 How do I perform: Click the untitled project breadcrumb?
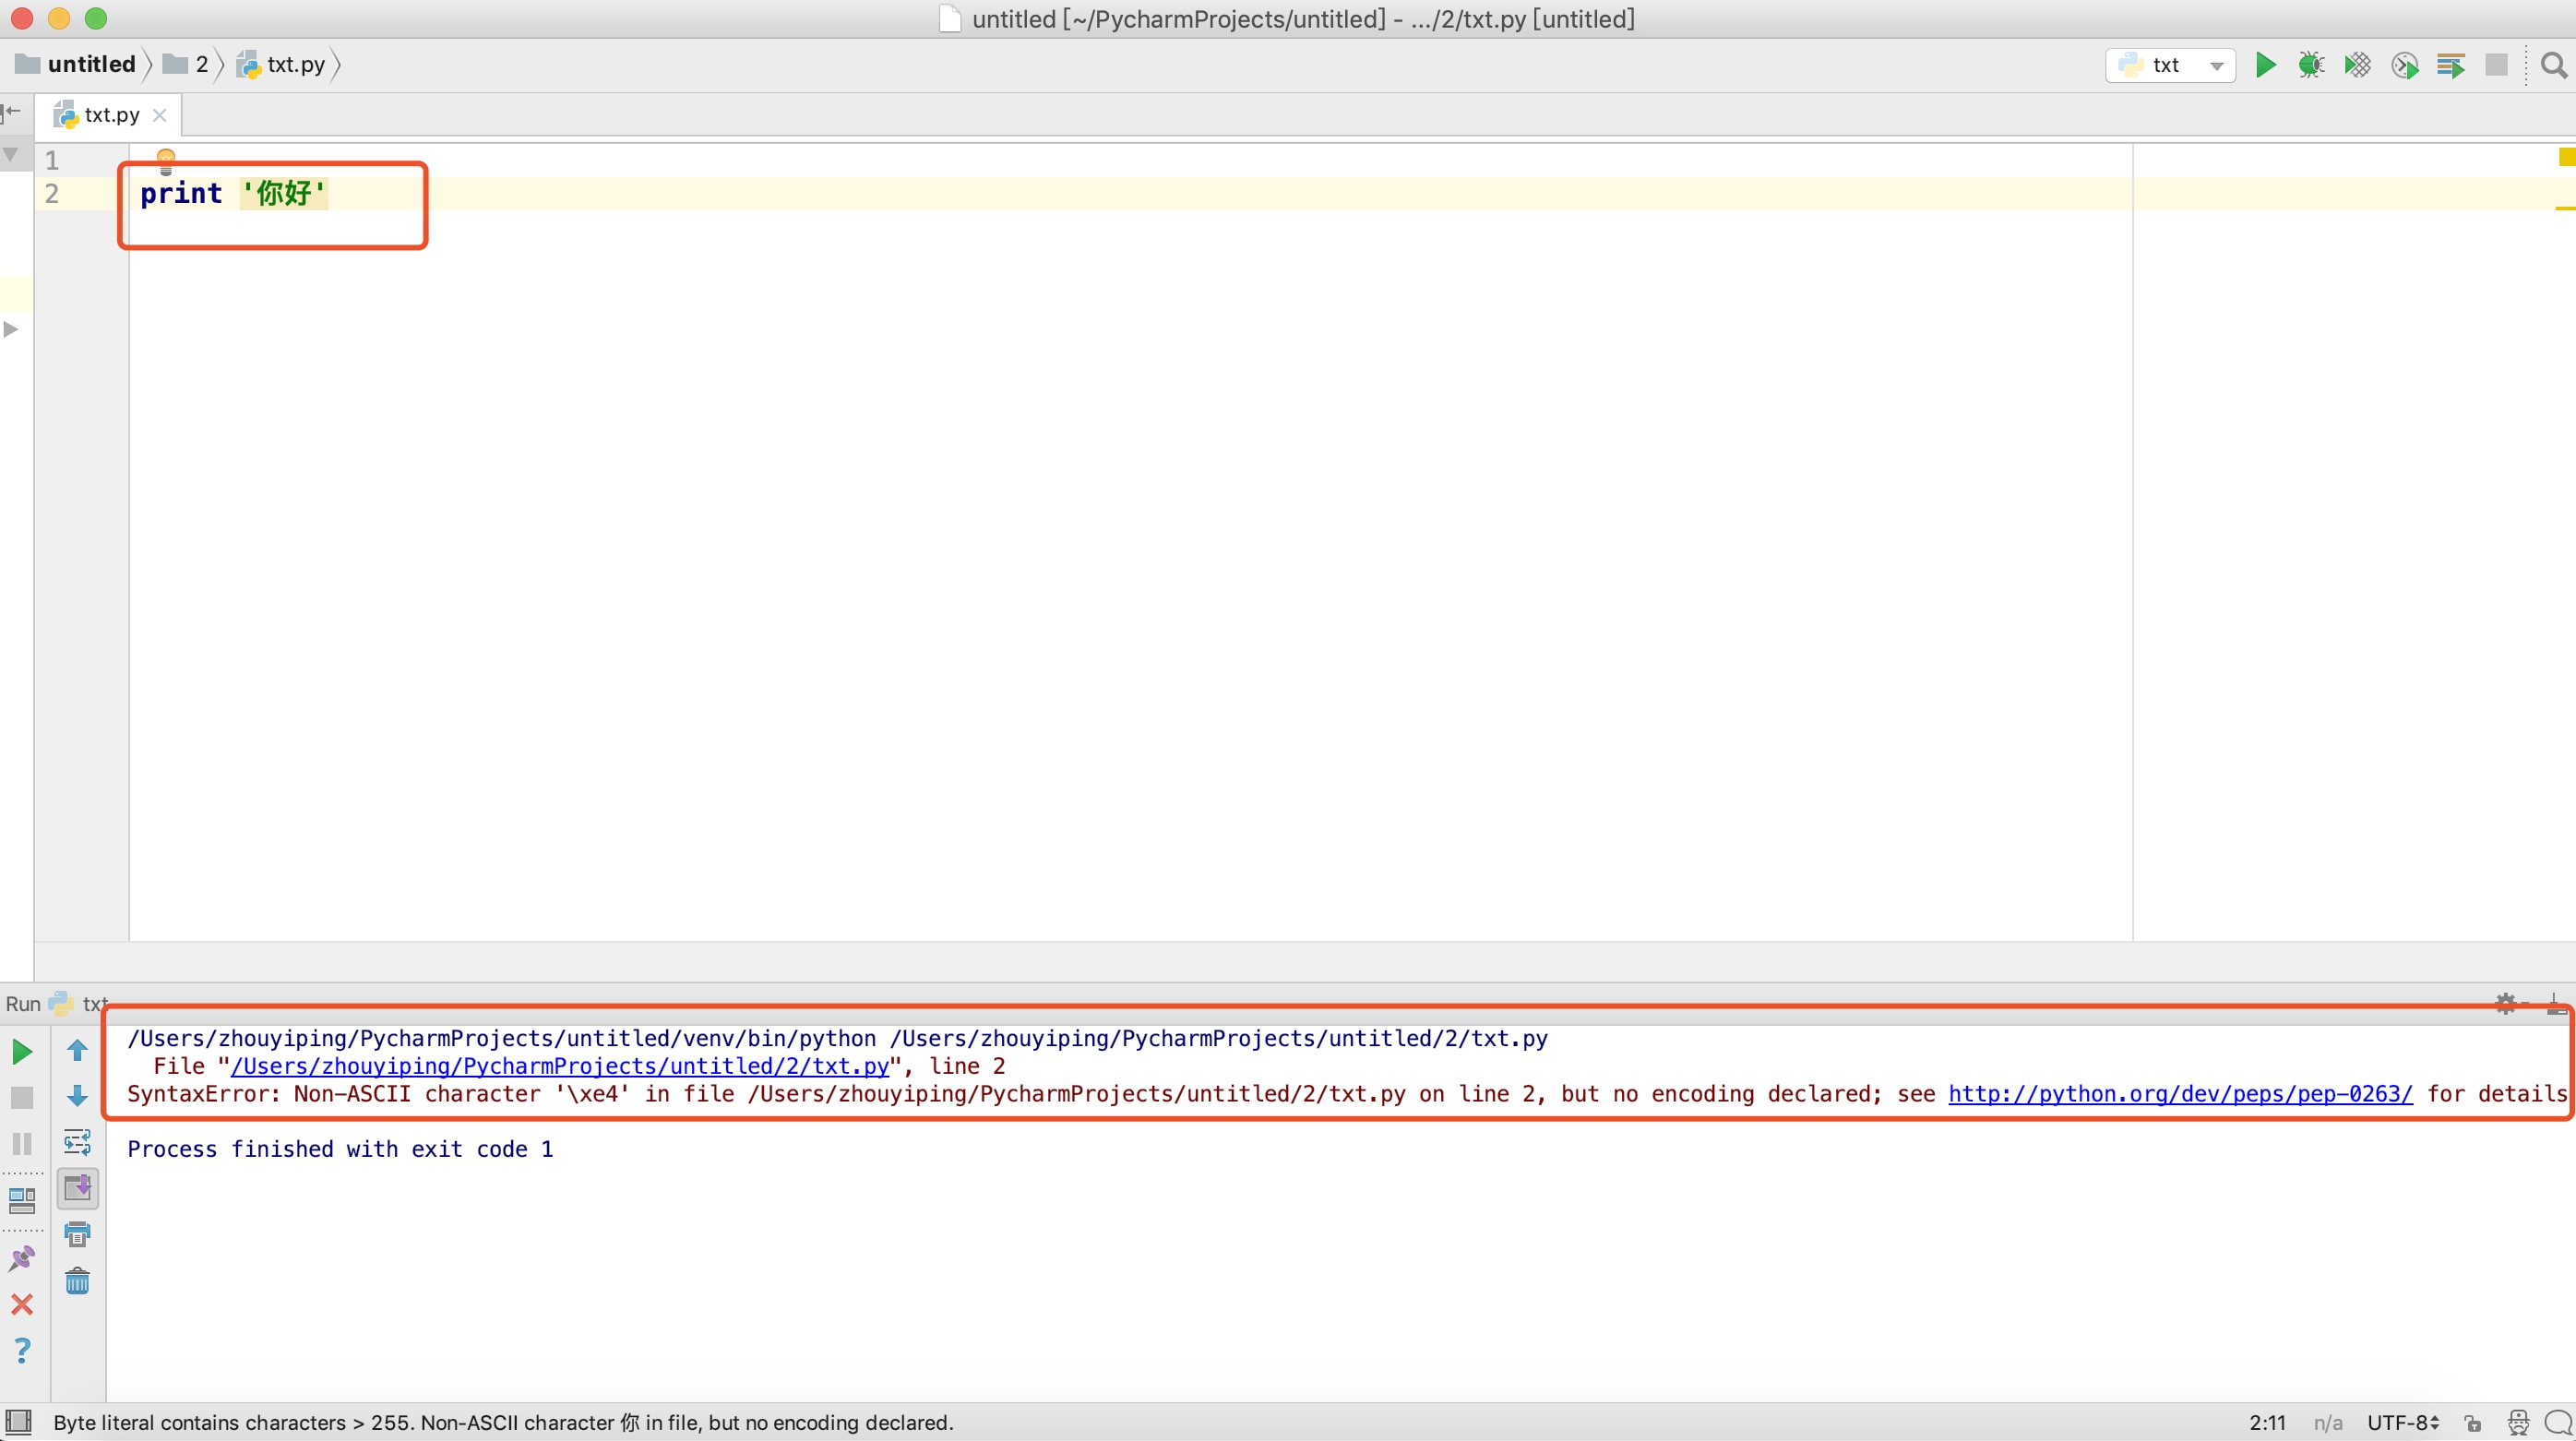[x=90, y=64]
